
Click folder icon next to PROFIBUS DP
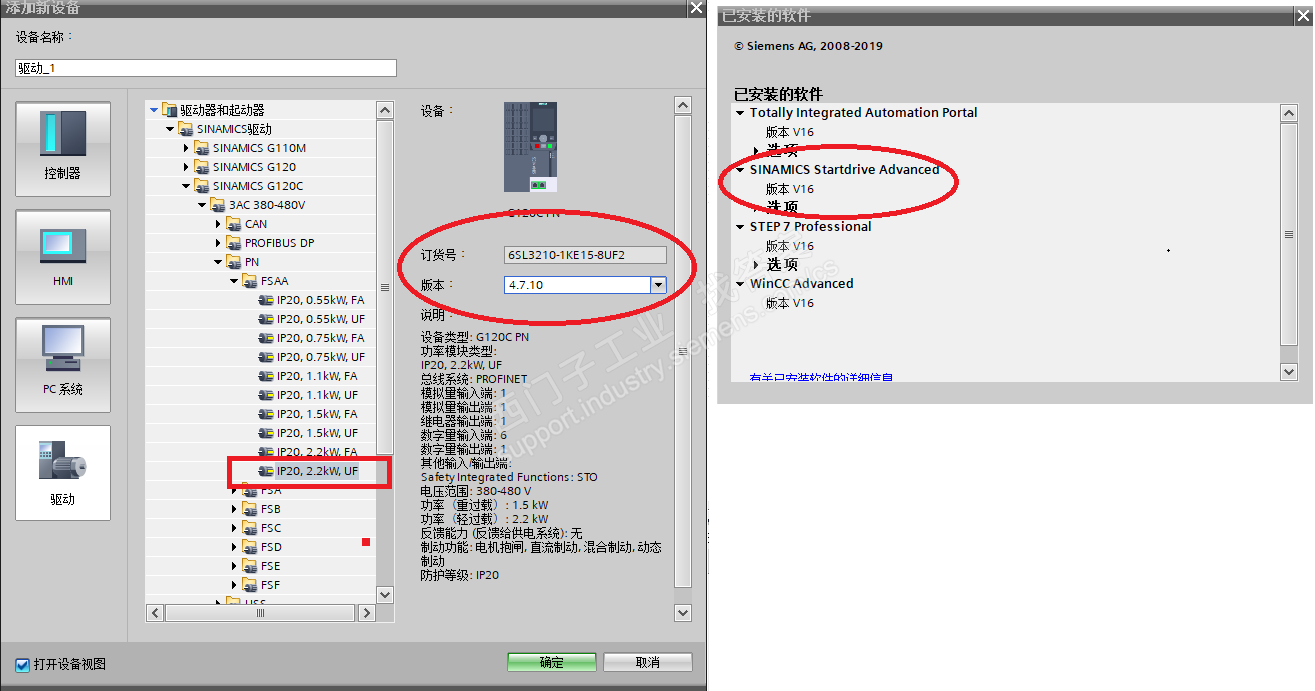pos(234,243)
